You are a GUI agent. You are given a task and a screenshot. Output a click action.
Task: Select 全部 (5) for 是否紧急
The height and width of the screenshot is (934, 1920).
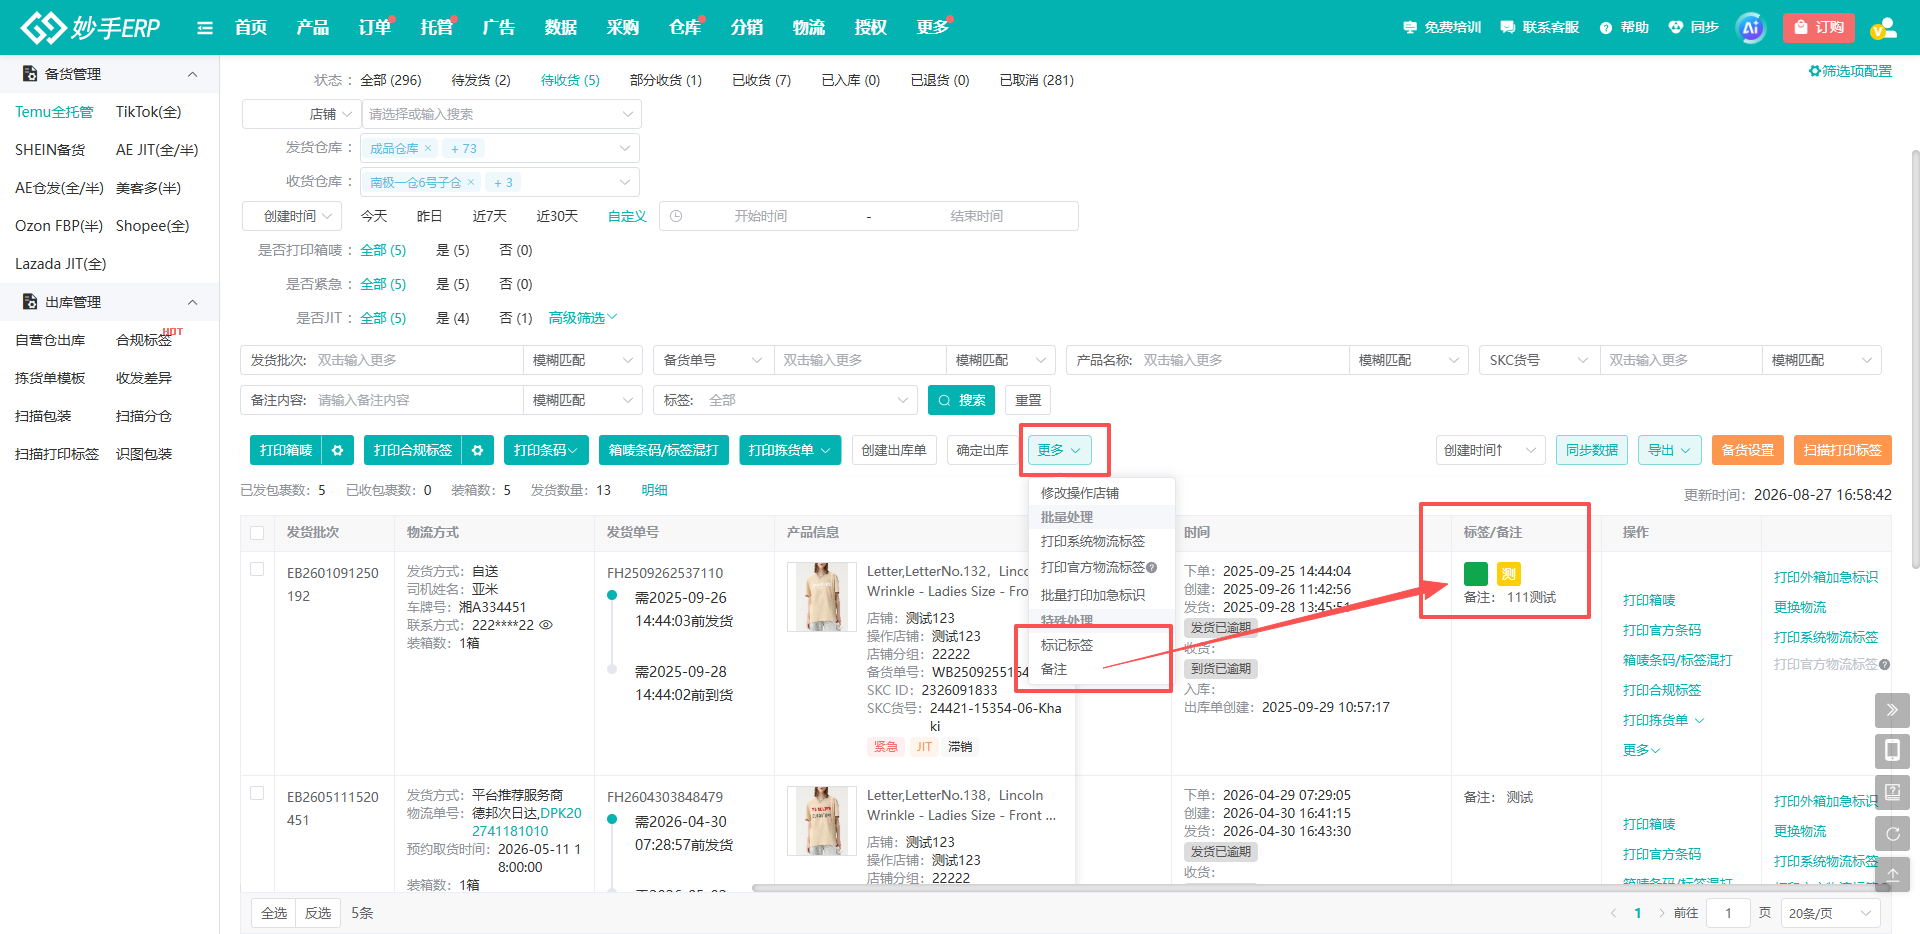383,284
